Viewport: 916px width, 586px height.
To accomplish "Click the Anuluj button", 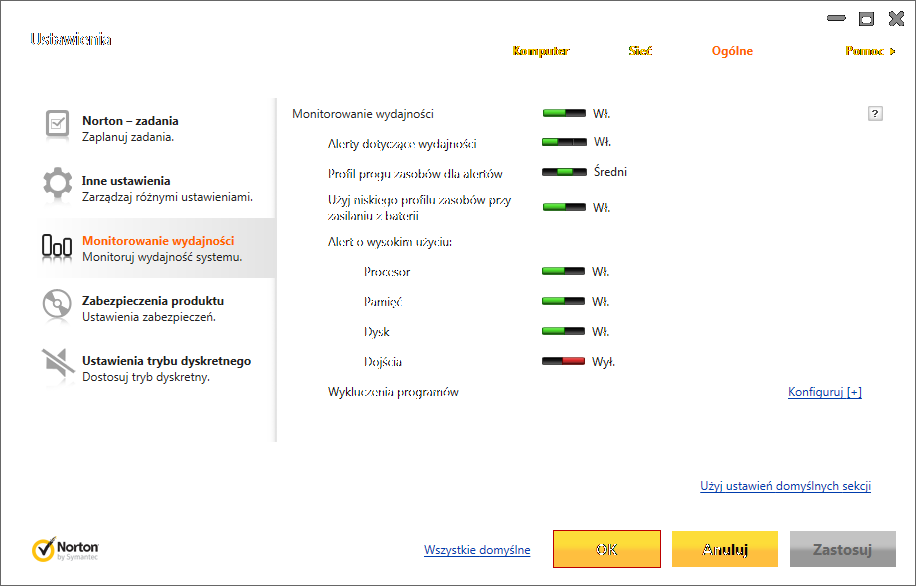I will [x=724, y=549].
